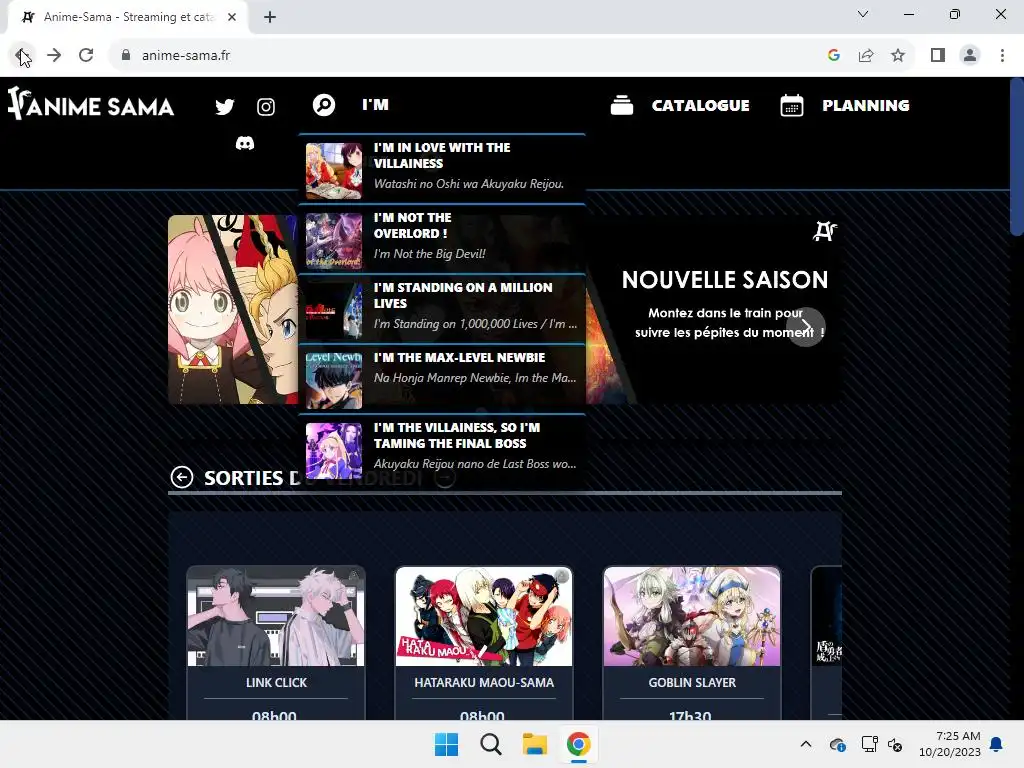Viewport: 1024px width, 768px height.
Task: Open the Anime Sama Instagram page
Action: coord(266,106)
